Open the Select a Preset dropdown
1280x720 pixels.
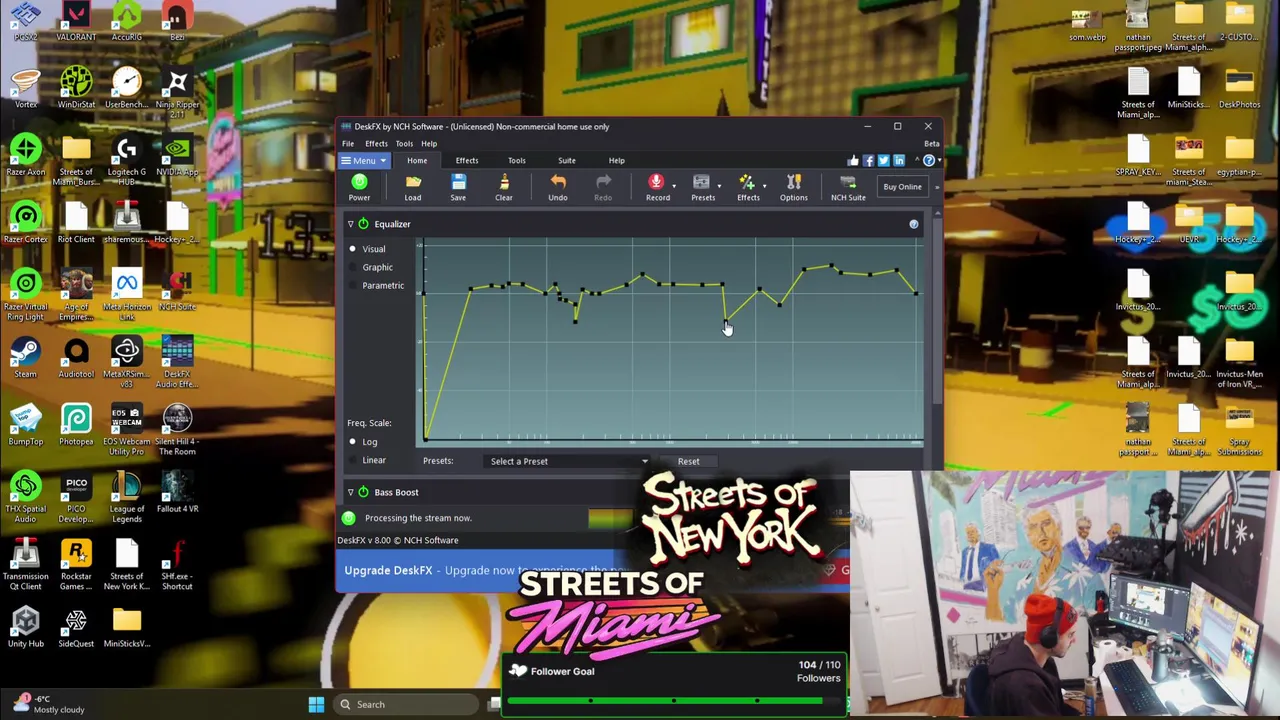pyautogui.click(x=569, y=461)
